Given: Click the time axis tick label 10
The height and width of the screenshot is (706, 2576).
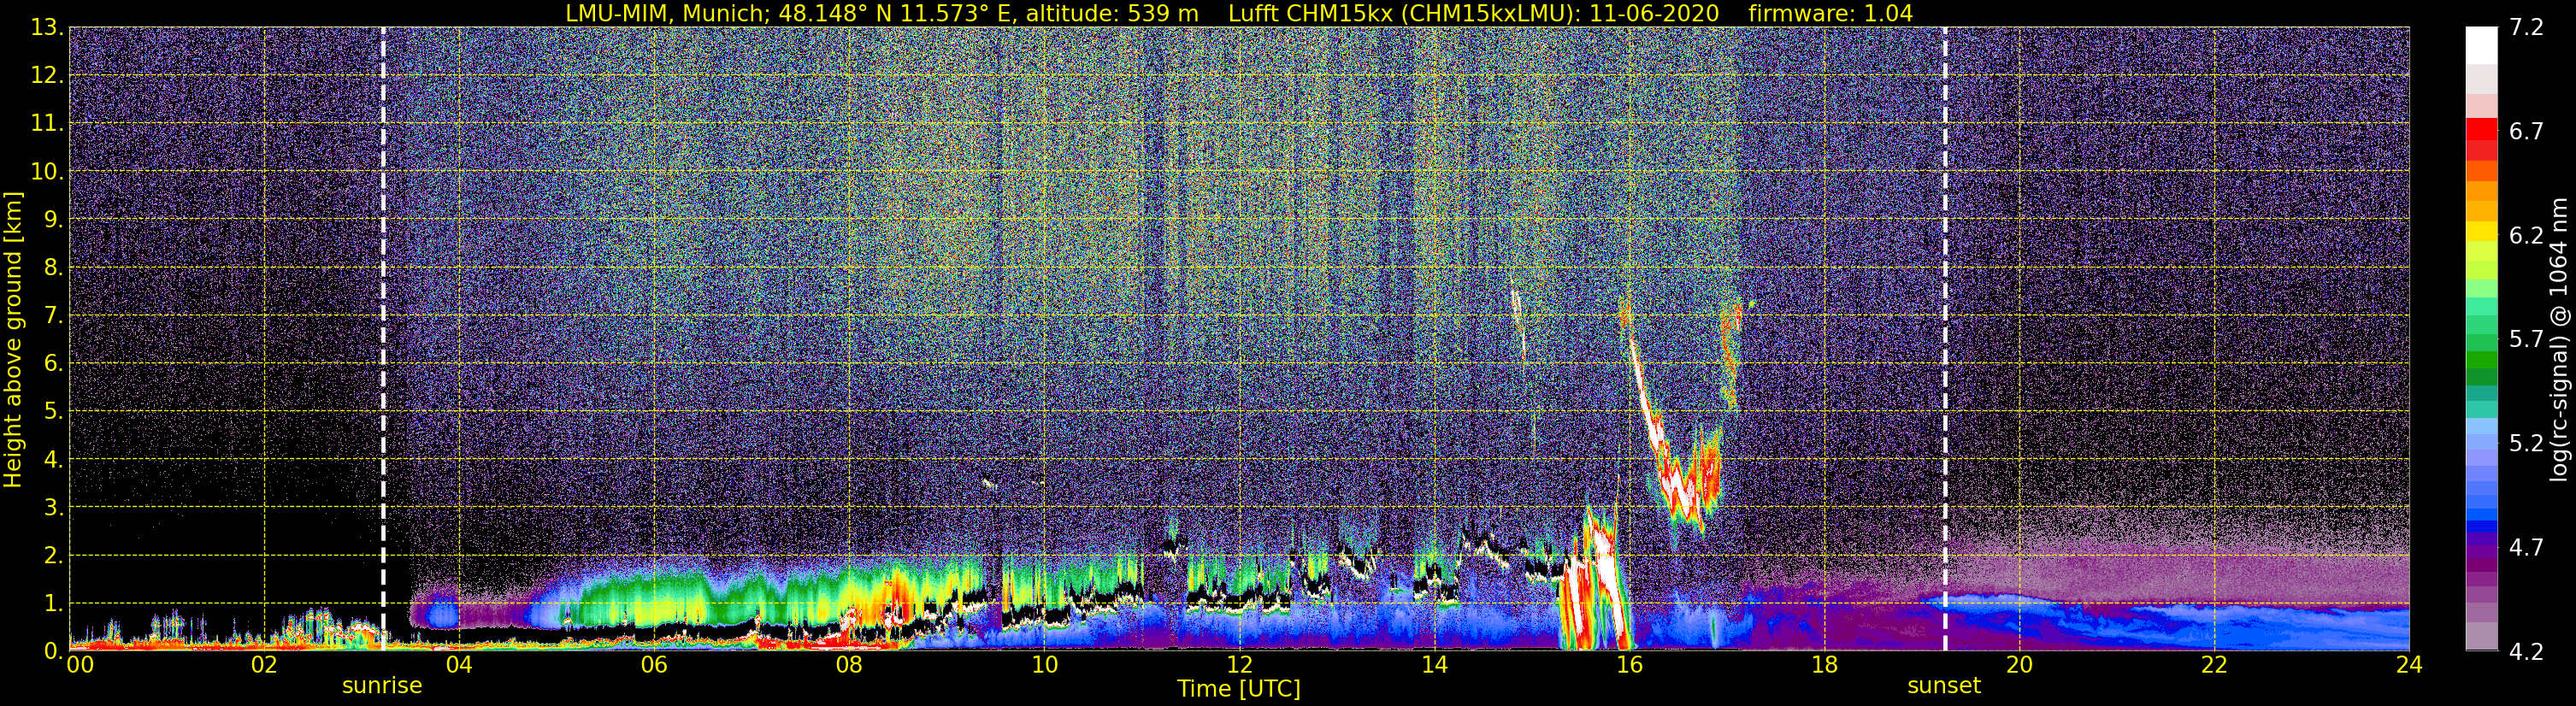Looking at the screenshot, I should point(1044,666).
